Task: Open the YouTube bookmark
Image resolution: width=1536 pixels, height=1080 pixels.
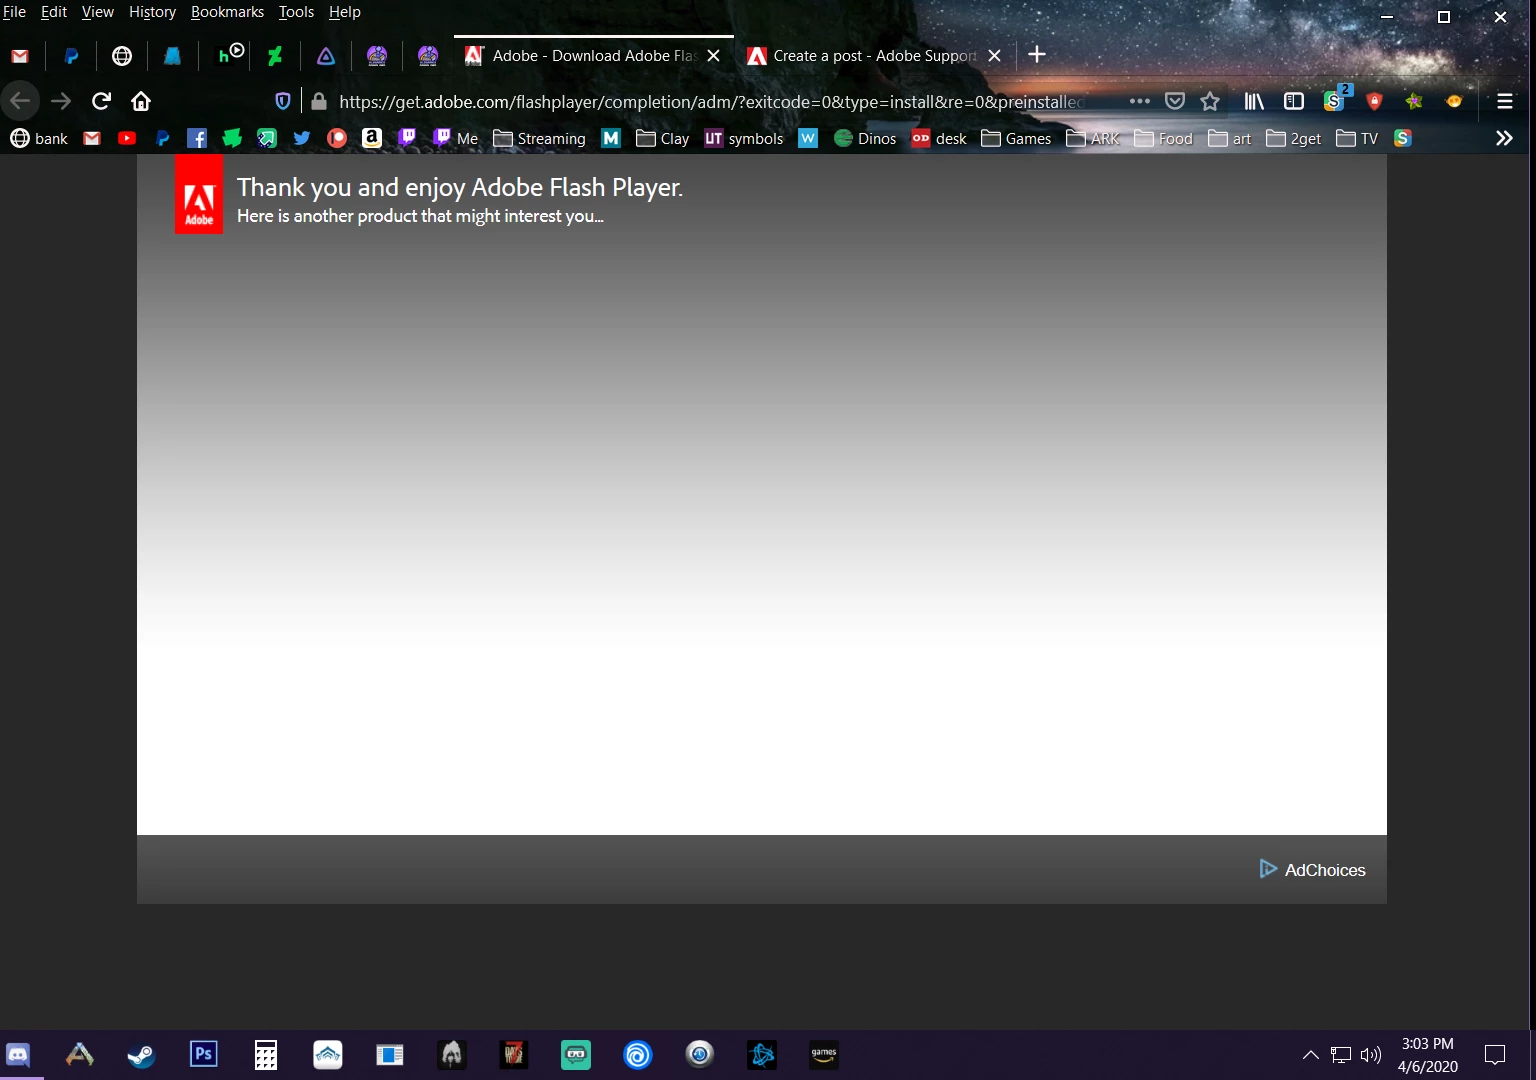Action: tap(127, 138)
